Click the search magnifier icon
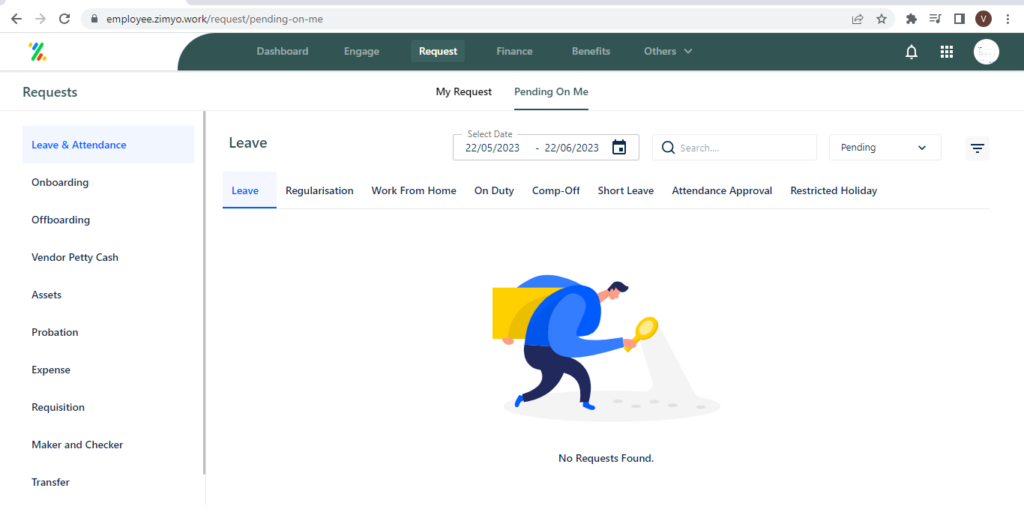Image resolution: width=1024 pixels, height=524 pixels. (x=667, y=148)
